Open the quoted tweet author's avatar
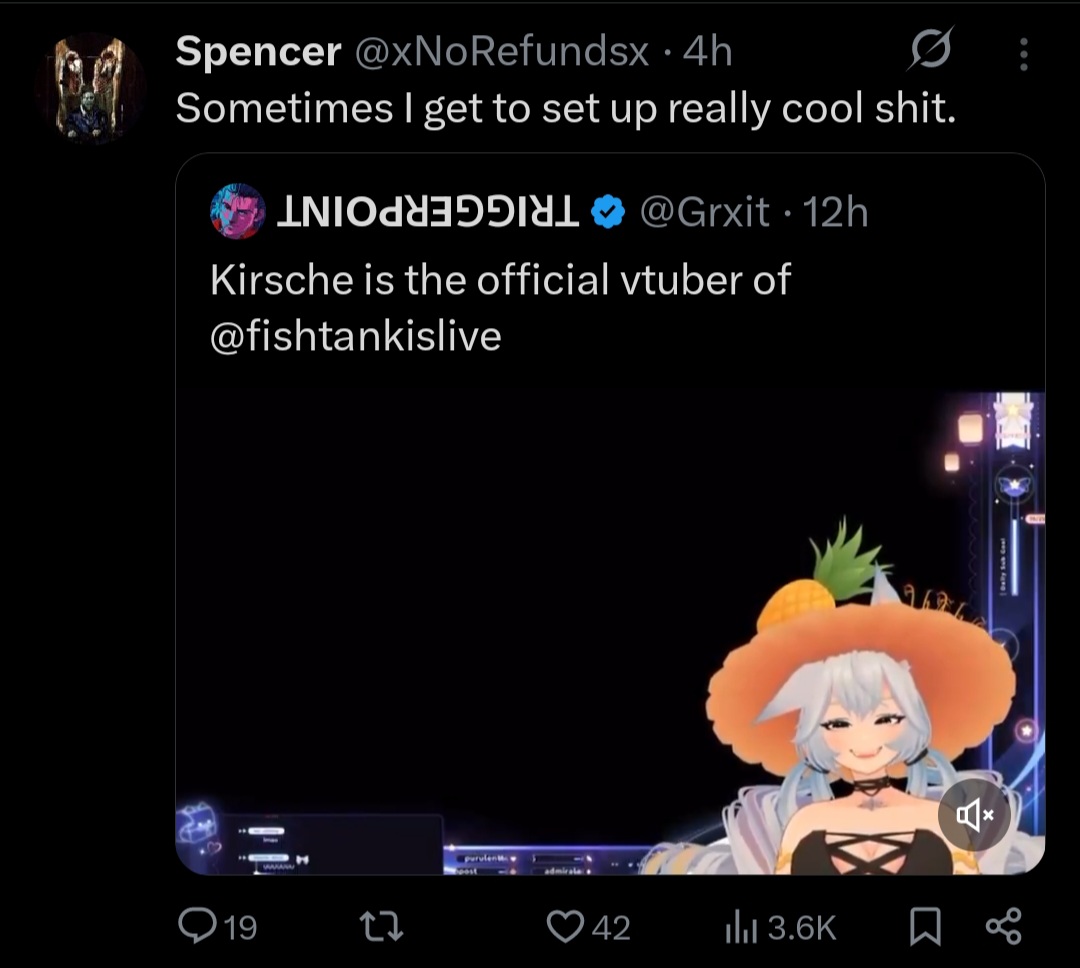This screenshot has height=968, width=1080. [x=238, y=211]
